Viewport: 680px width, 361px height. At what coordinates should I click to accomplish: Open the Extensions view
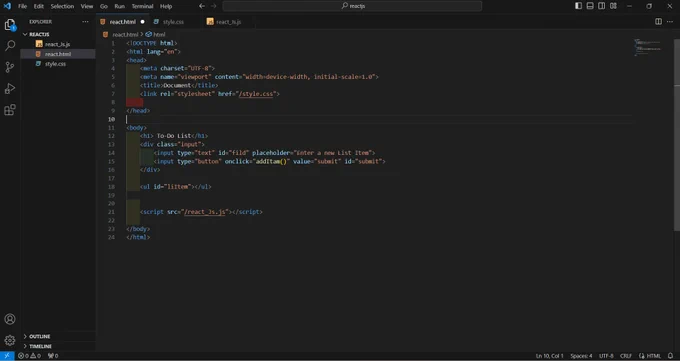(10, 110)
